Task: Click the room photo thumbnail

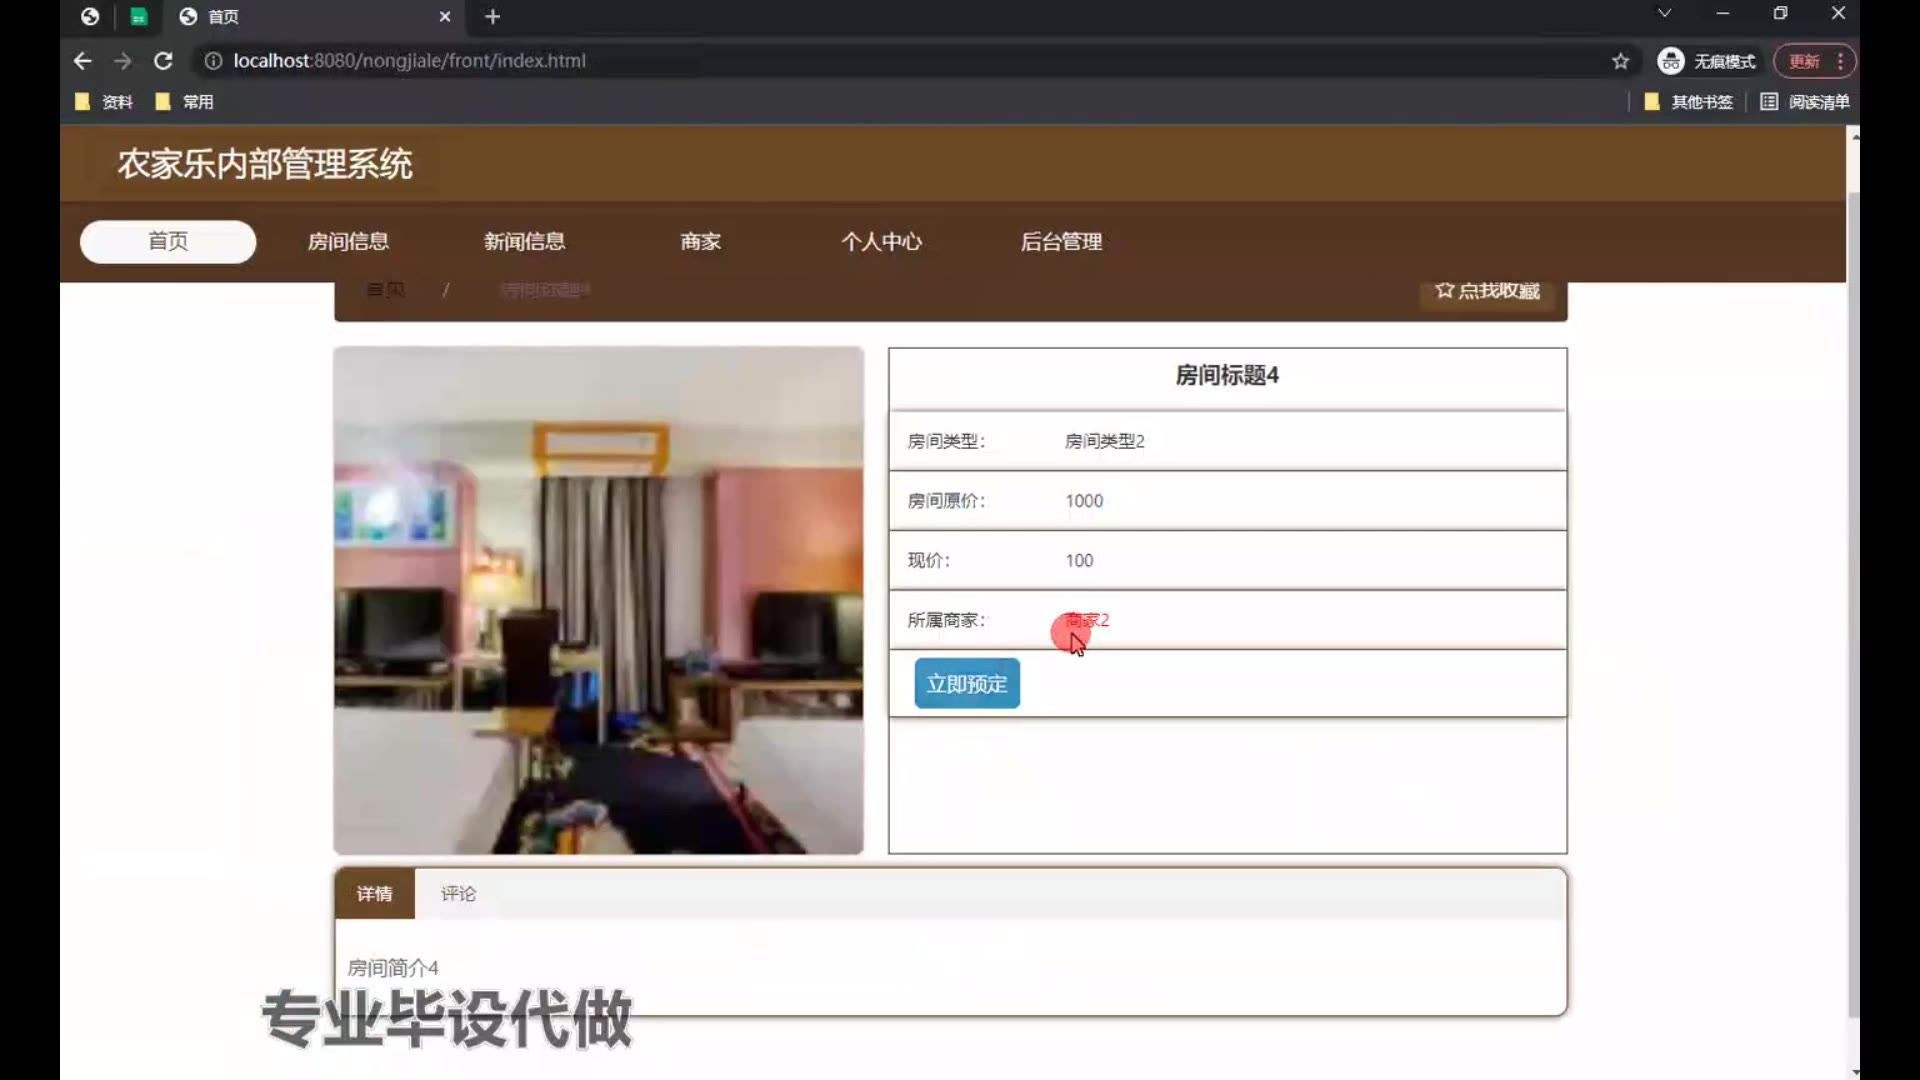Action: coord(598,600)
